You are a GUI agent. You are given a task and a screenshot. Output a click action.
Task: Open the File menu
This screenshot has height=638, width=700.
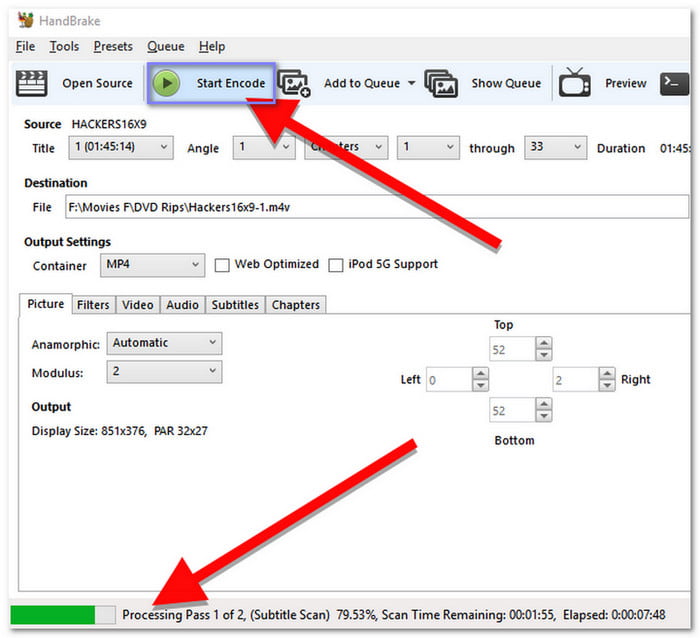coord(25,46)
